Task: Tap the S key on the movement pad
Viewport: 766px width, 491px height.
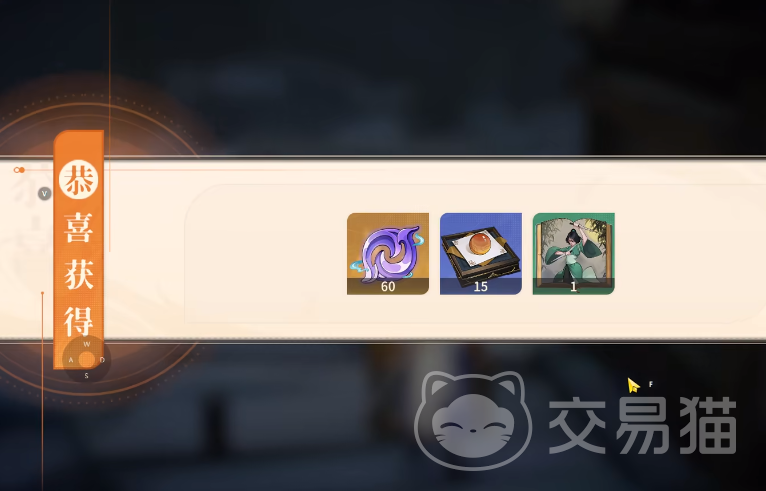Action: click(x=86, y=376)
